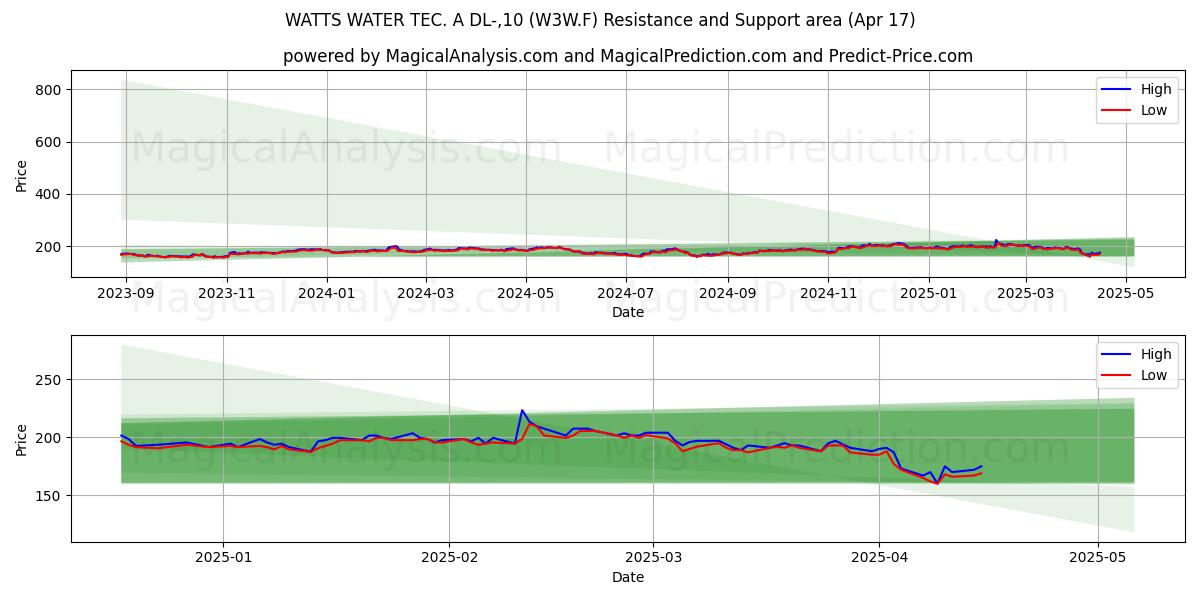Click the 150 tick on bottom chart's price axis
1200x600 pixels.
point(50,496)
